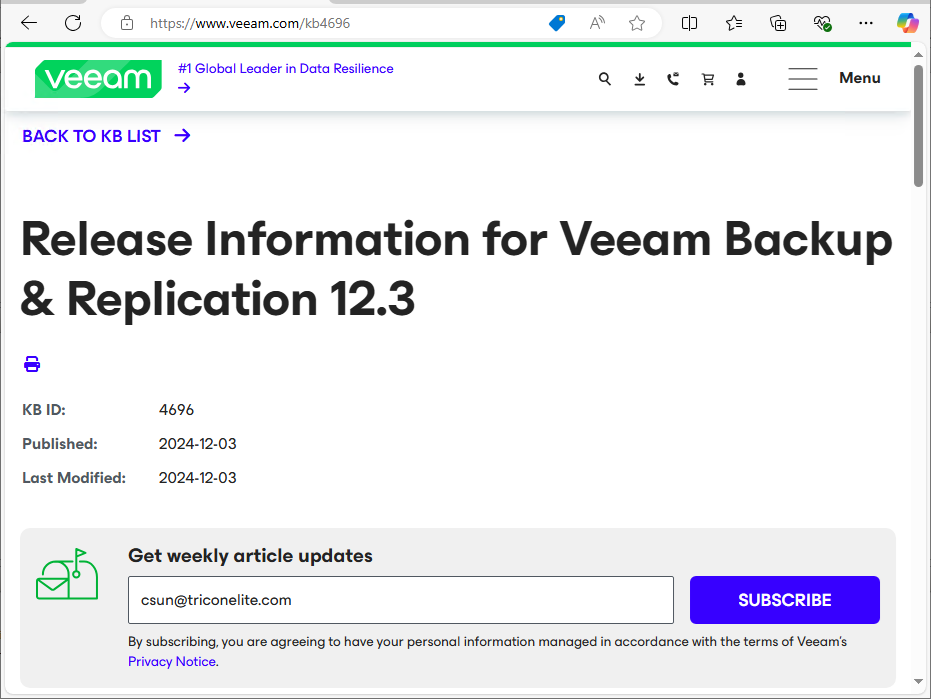Open the hamburger menu icon

tap(803, 78)
